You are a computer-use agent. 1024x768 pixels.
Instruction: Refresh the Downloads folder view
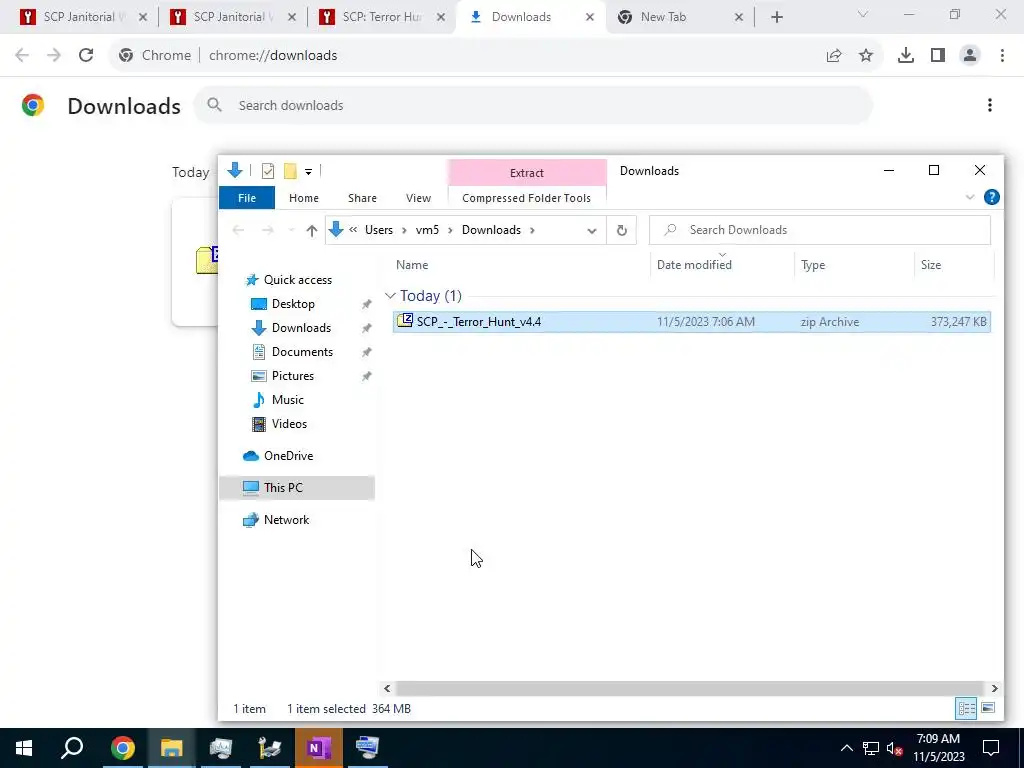tap(622, 230)
